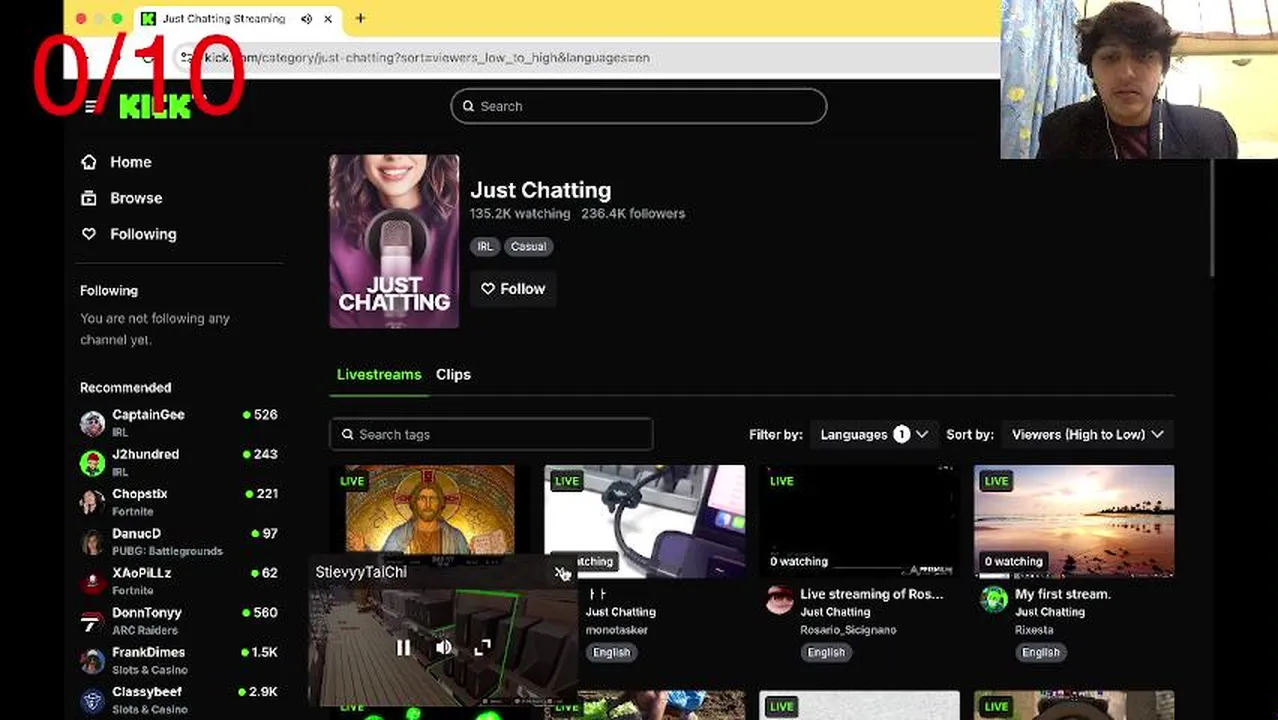This screenshot has height=720, width=1278.
Task: Close the Just Chatting Streaming tab
Action: [327, 18]
